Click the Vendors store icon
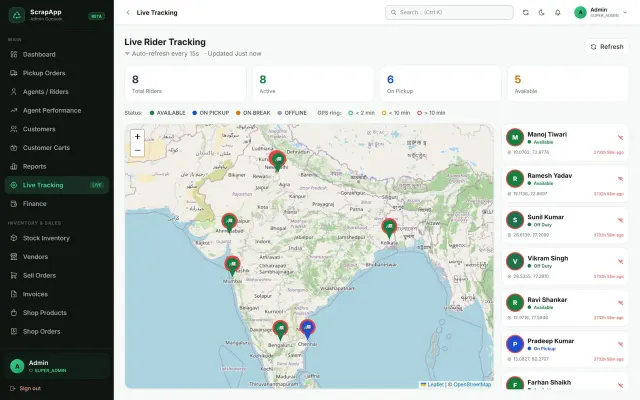This screenshot has height=400, width=640. (13, 257)
